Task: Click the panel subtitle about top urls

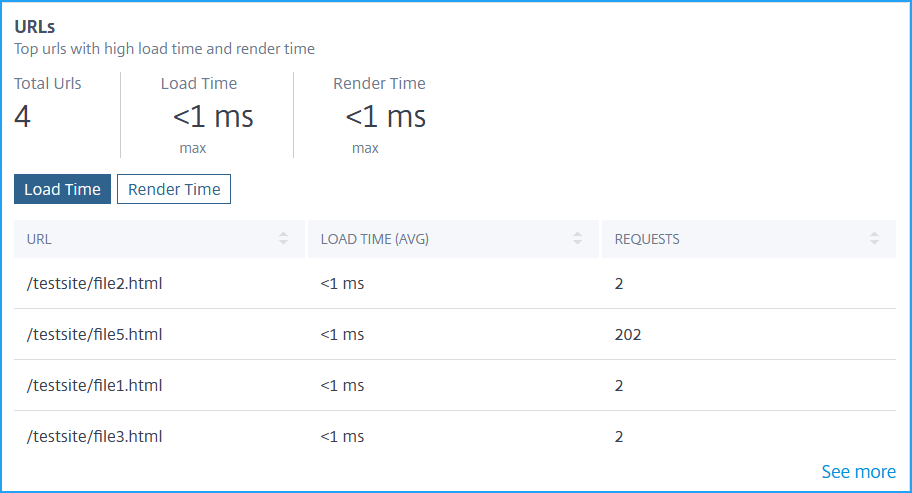Action: [165, 49]
